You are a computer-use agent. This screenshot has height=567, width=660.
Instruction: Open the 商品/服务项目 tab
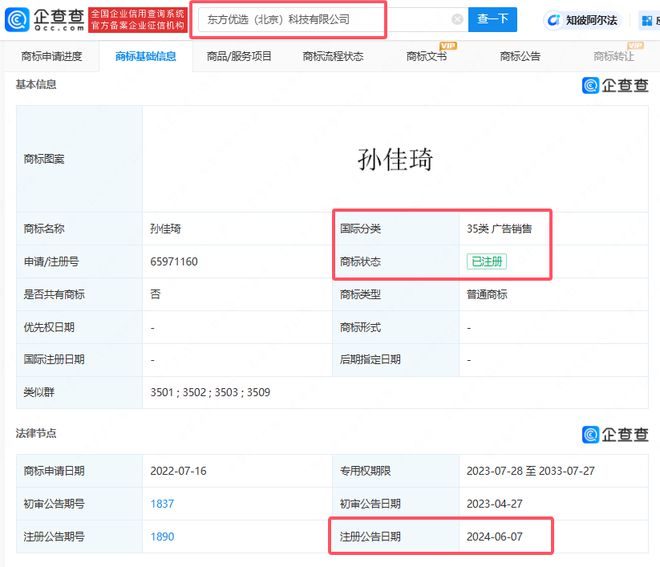click(x=239, y=56)
